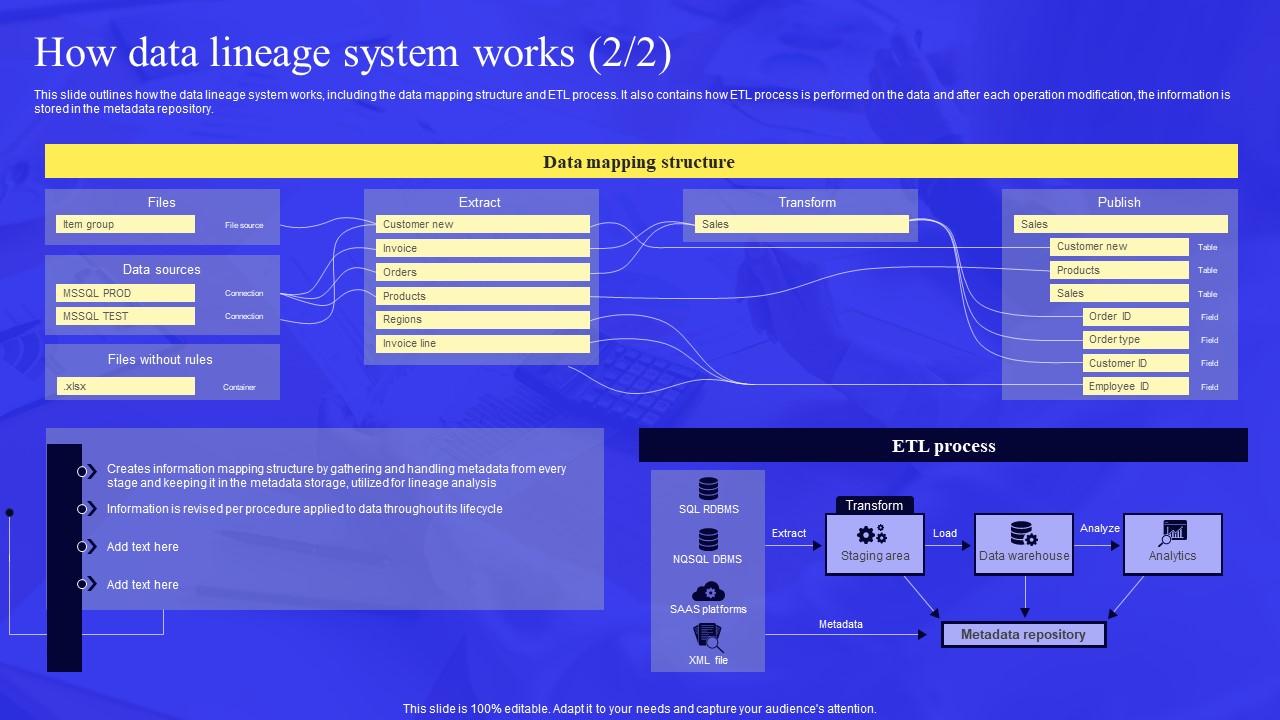This screenshot has height=720, width=1280.
Task: Click the 'Metadata' arrow label
Action: [840, 624]
